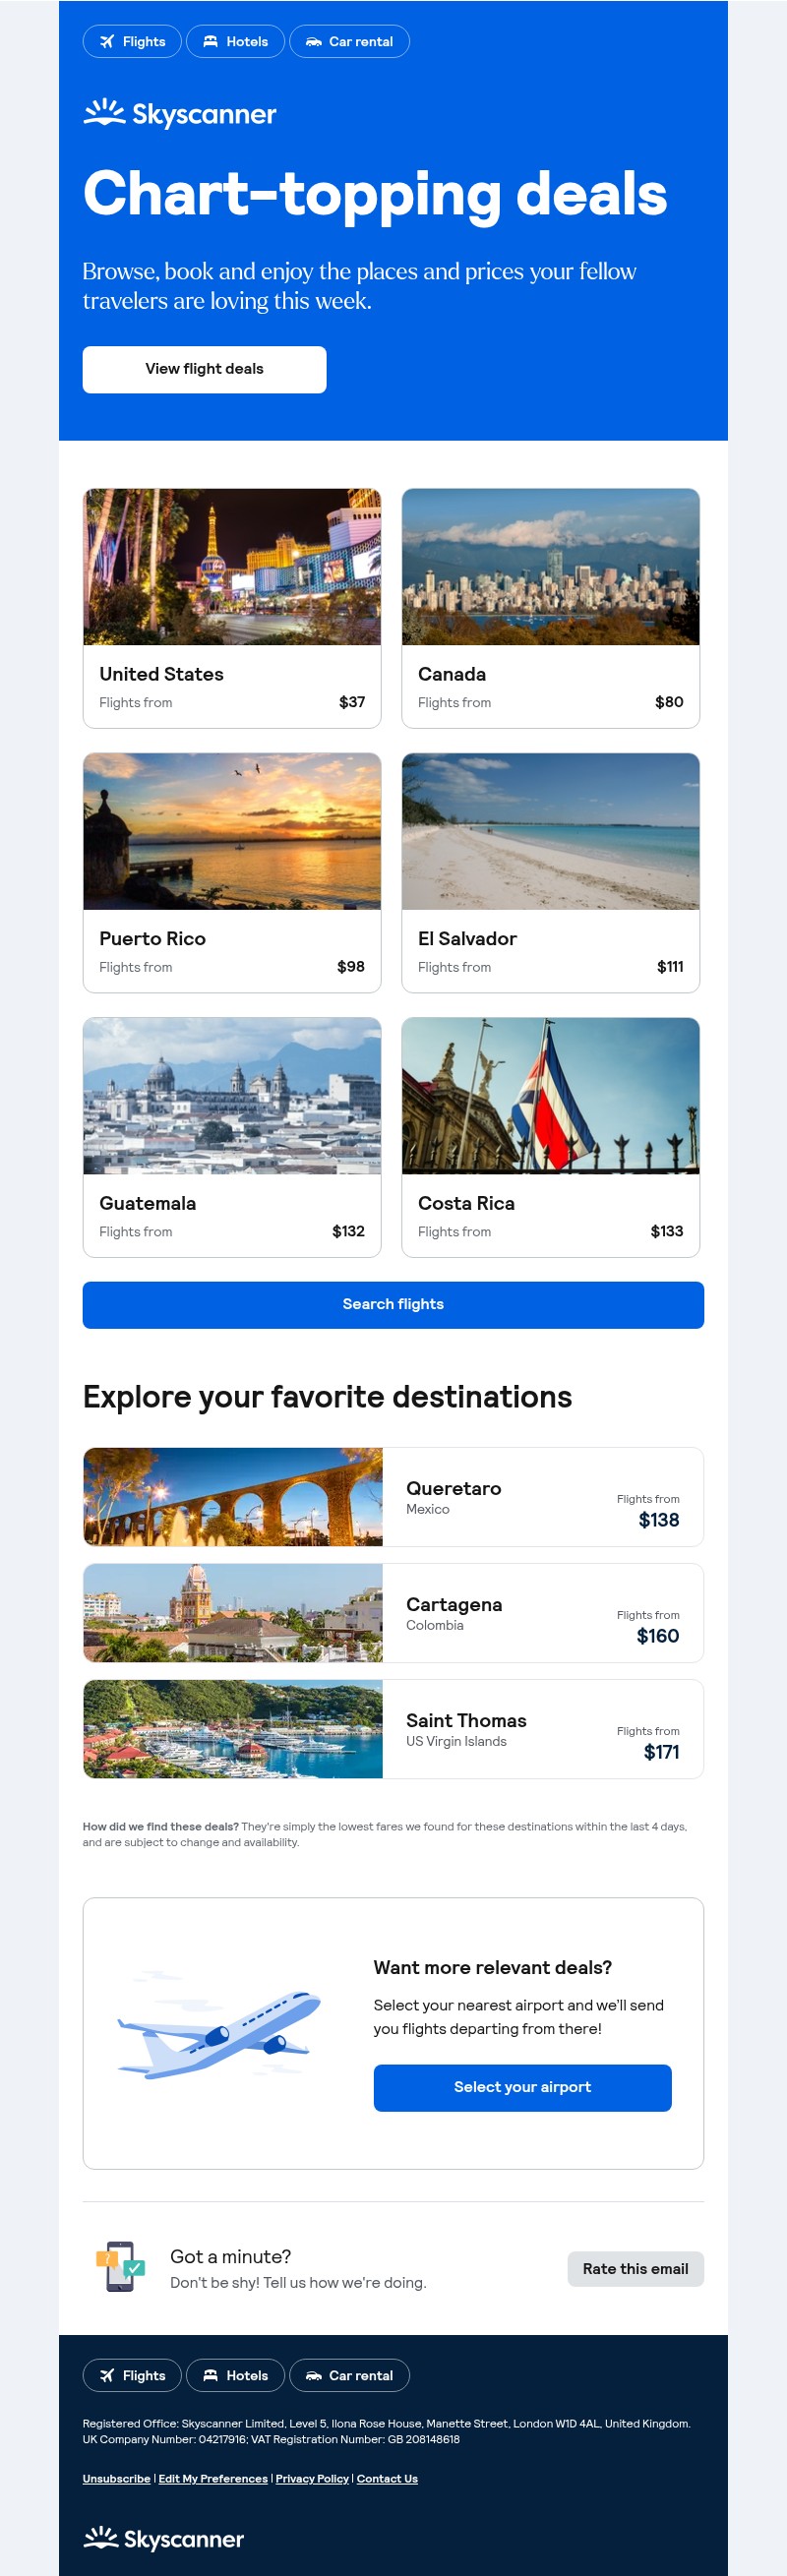Image resolution: width=787 pixels, height=2576 pixels.
Task: Select Hotels from the top navigation
Action: 236,42
